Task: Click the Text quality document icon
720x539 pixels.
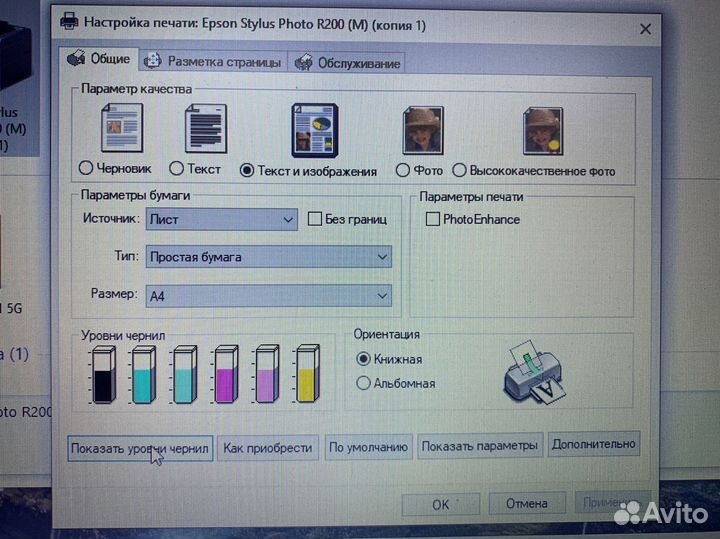Action: [x=206, y=128]
